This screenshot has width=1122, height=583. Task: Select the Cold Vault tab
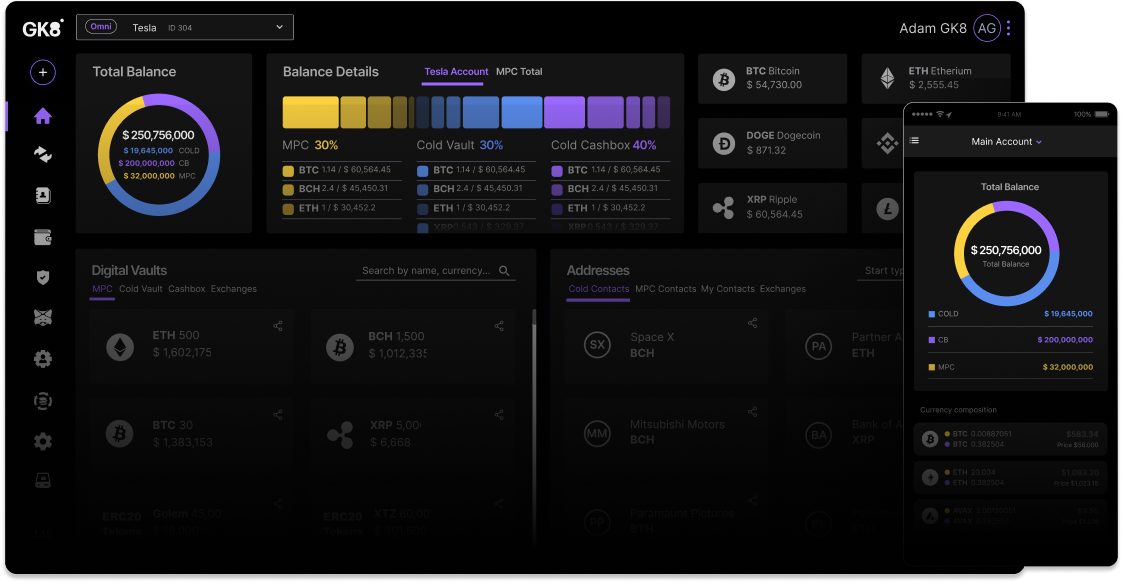coord(140,289)
